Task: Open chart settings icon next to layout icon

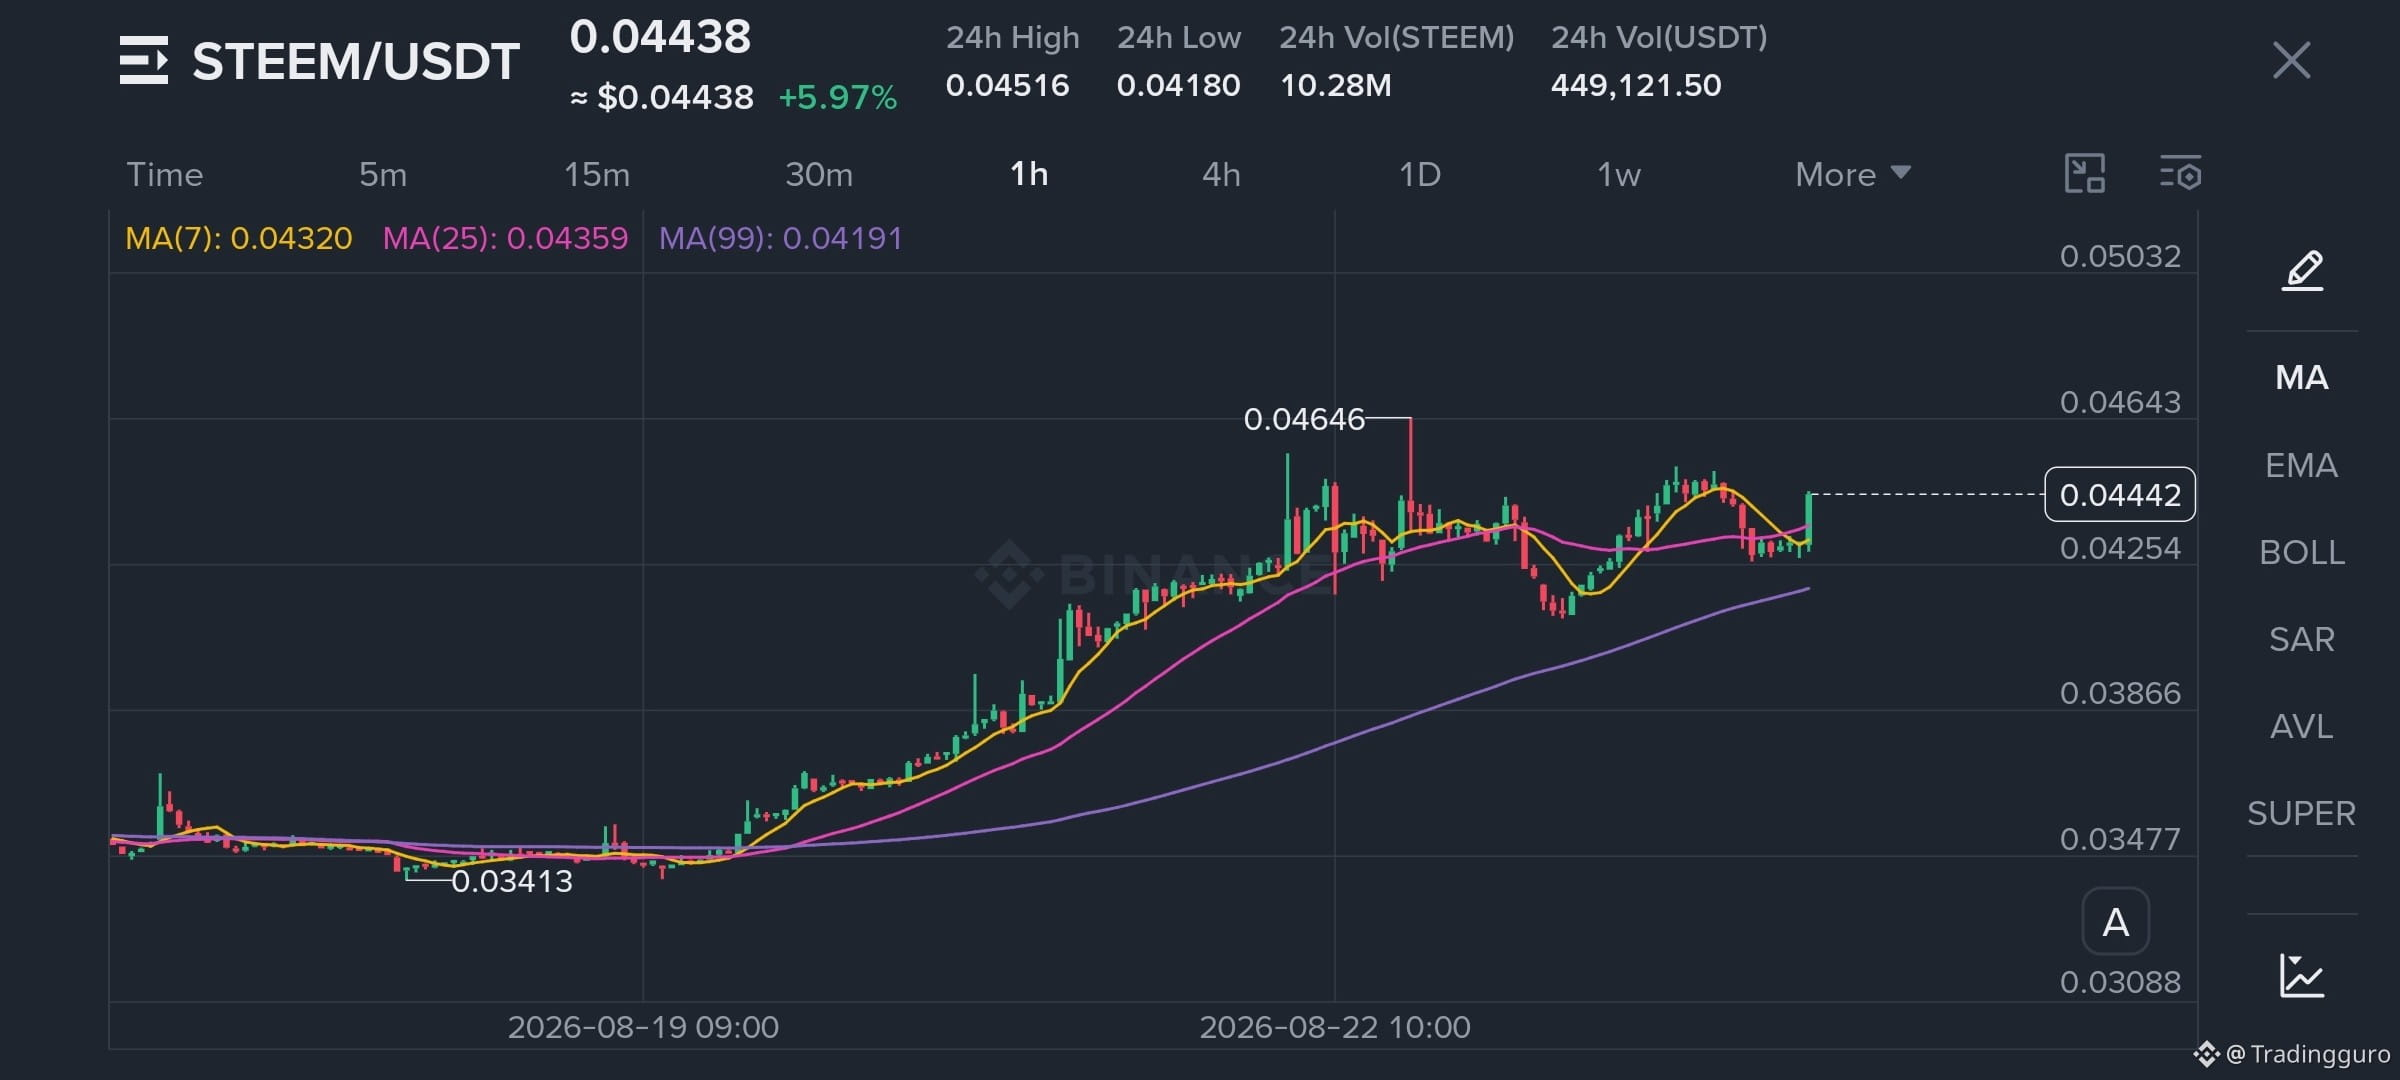Action: tap(2180, 174)
